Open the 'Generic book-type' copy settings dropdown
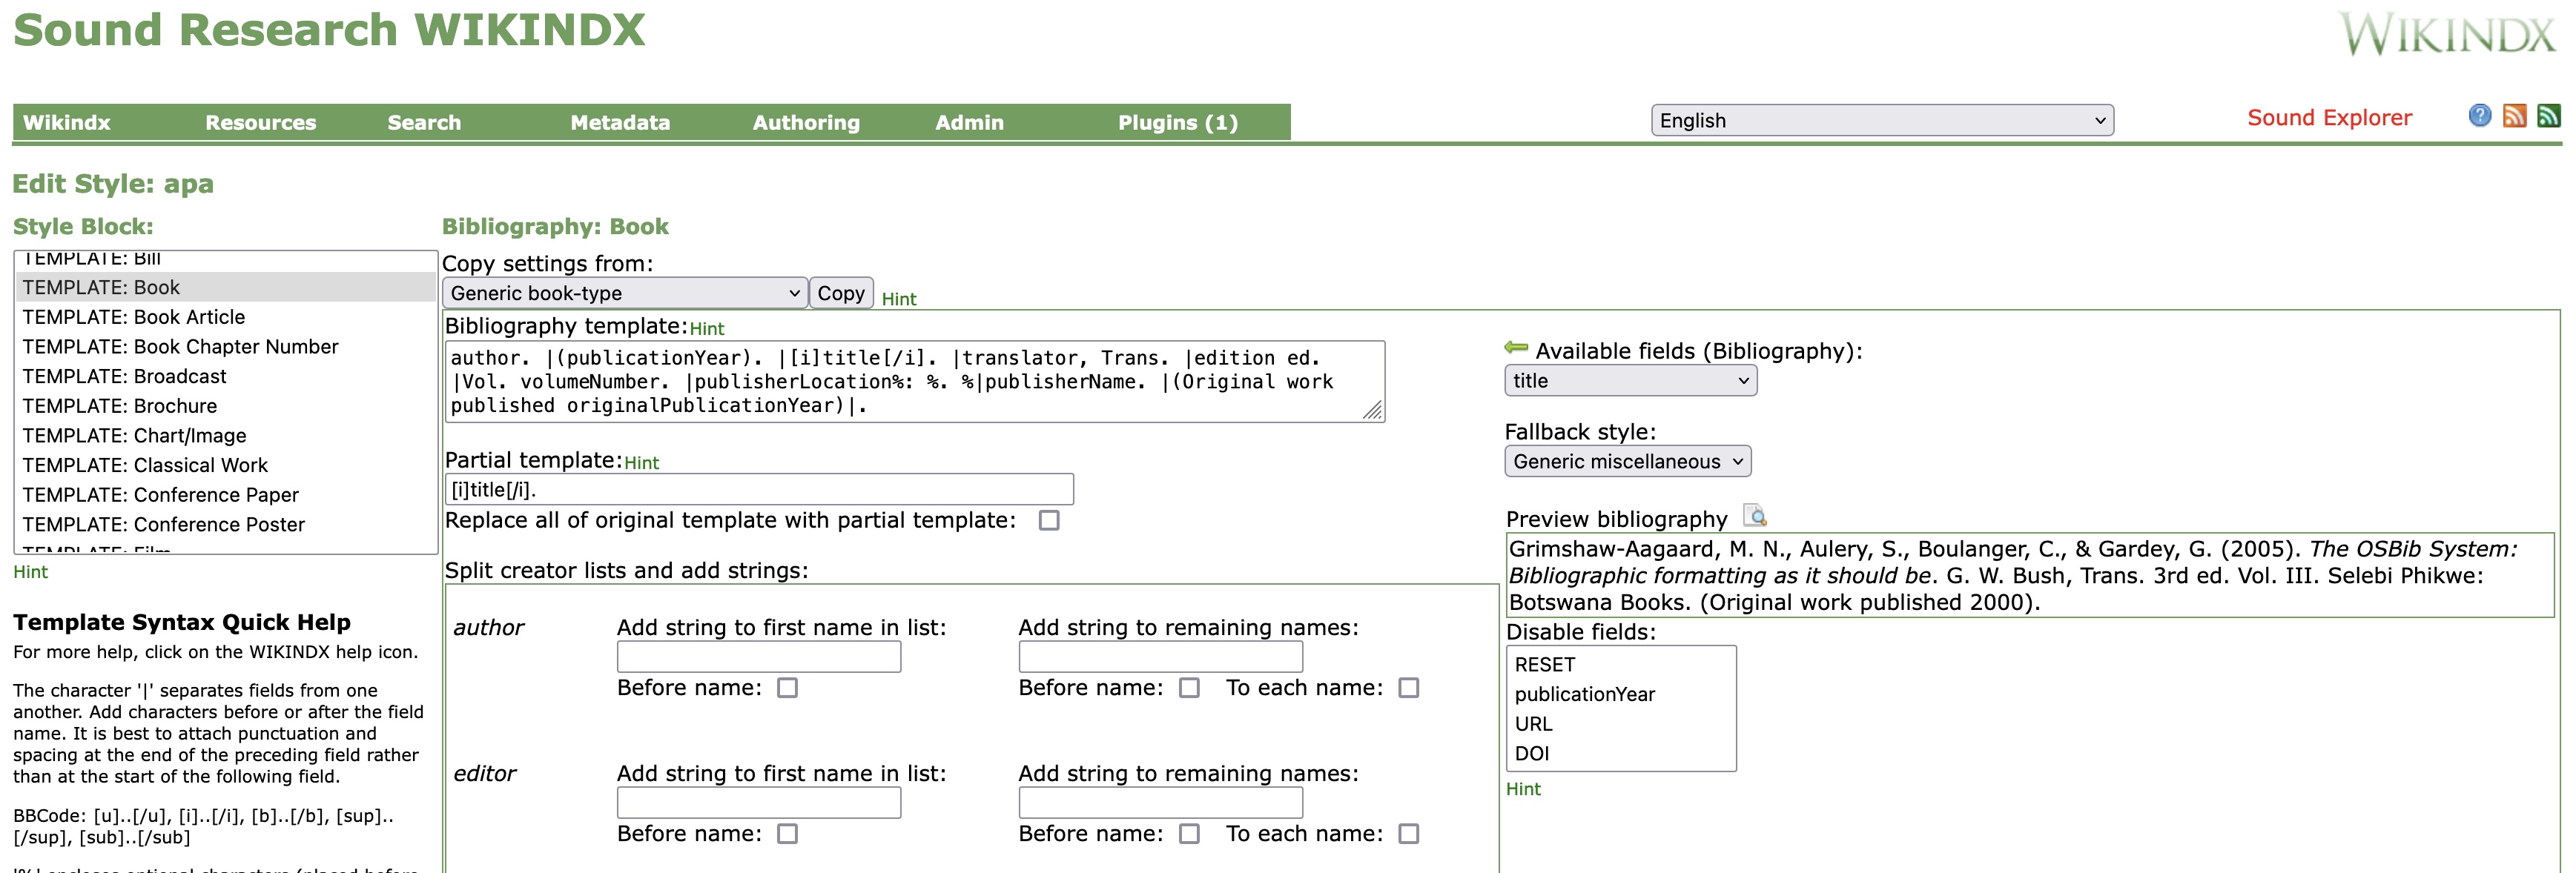Screen dimensions: 2576x873 point(624,293)
